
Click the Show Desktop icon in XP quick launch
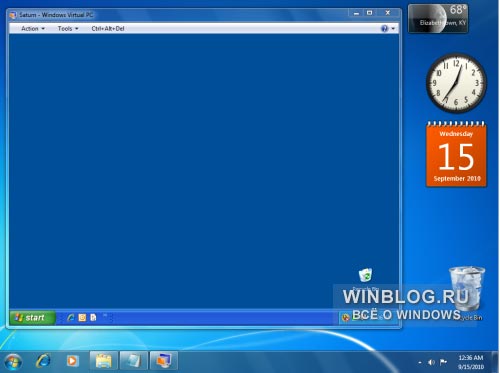94,318
